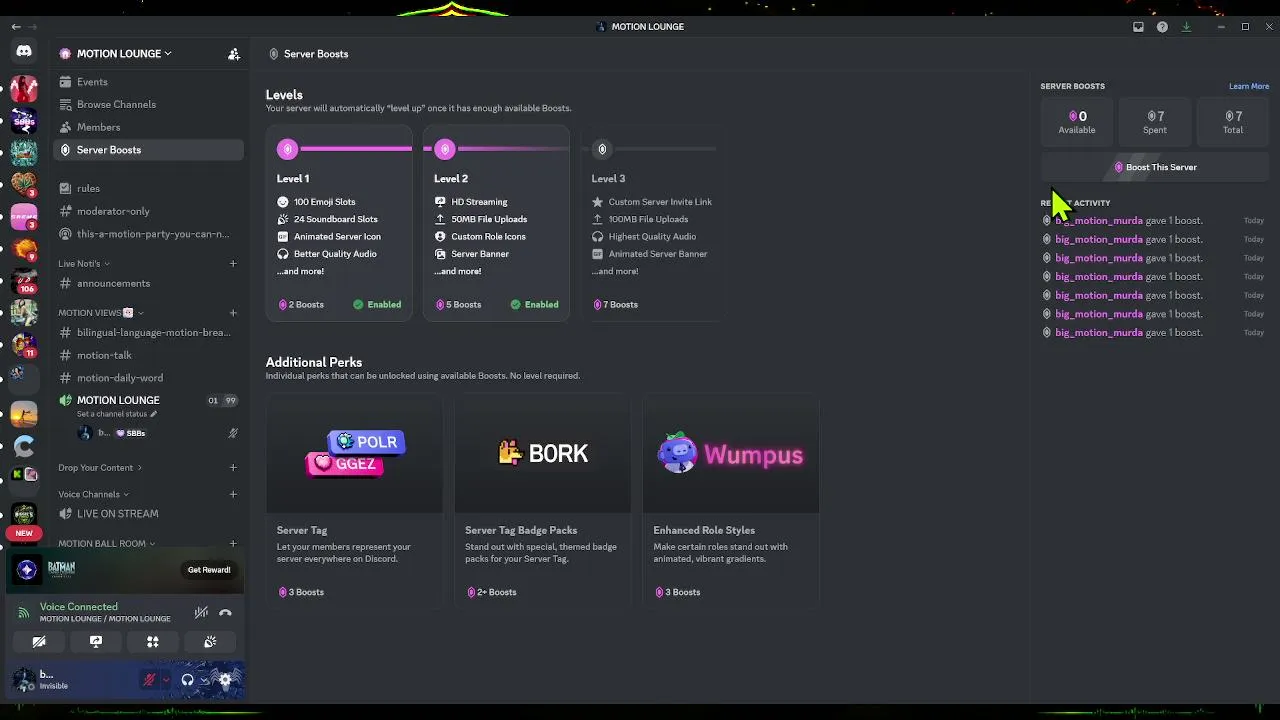Open the soundboard icon
This screenshot has width=1280, height=720.
[210, 642]
